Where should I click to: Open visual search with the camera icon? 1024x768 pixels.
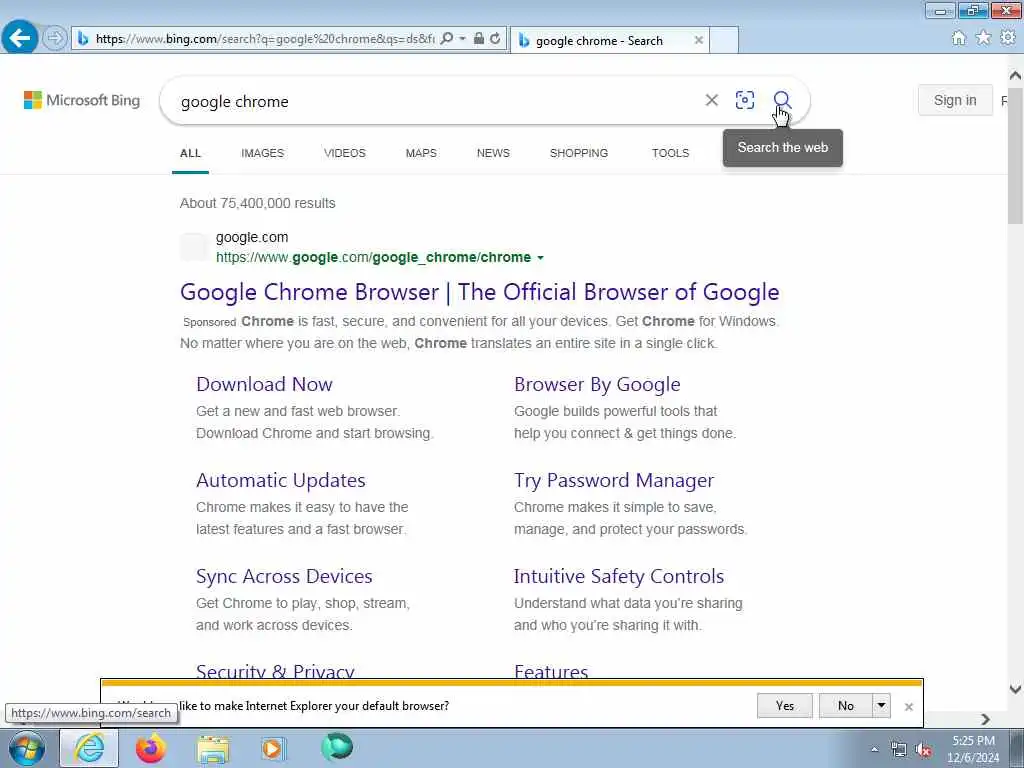pyautogui.click(x=744, y=100)
